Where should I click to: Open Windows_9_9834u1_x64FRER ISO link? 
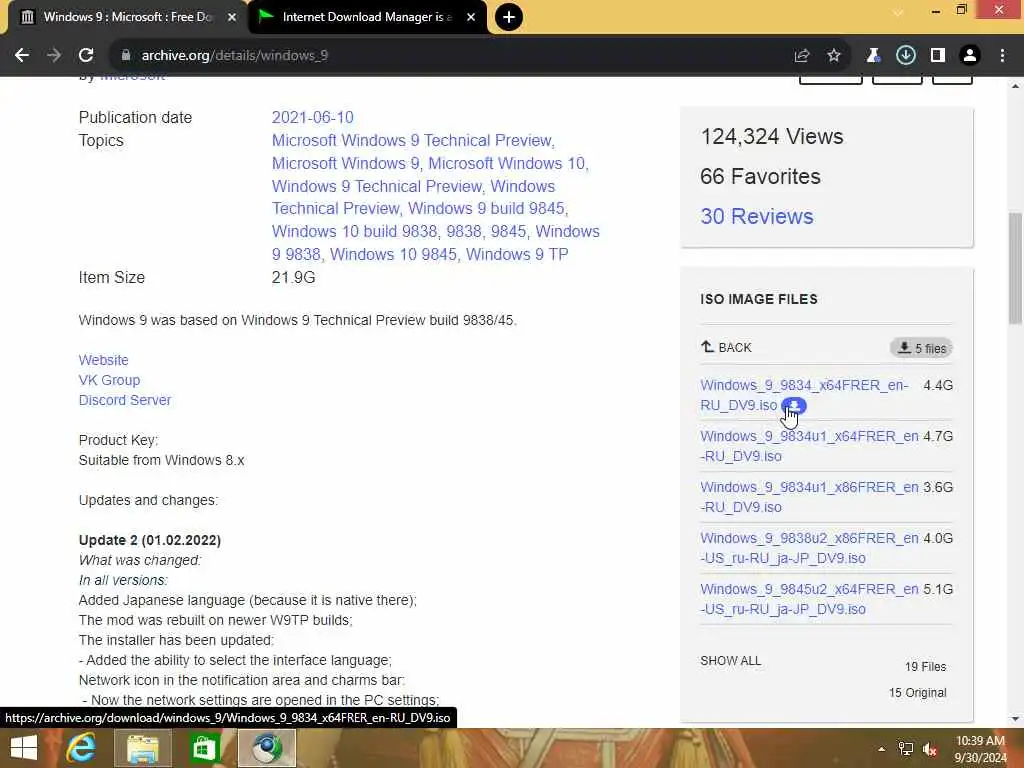tap(809, 446)
